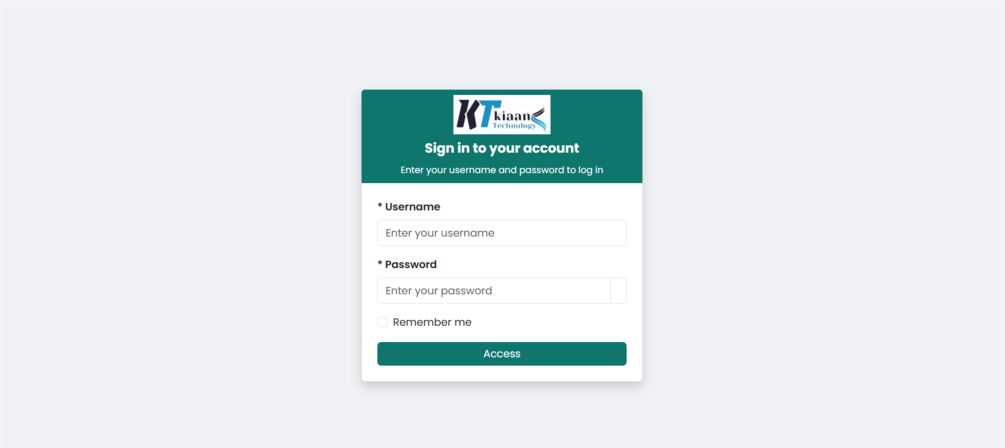The width and height of the screenshot is (1005, 448).
Task: Tick the Remember me checkbox
Action: [383, 322]
